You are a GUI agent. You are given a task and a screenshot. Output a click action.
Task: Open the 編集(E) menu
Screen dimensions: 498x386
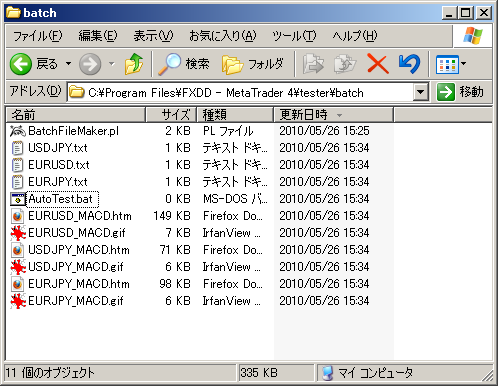tap(98, 36)
